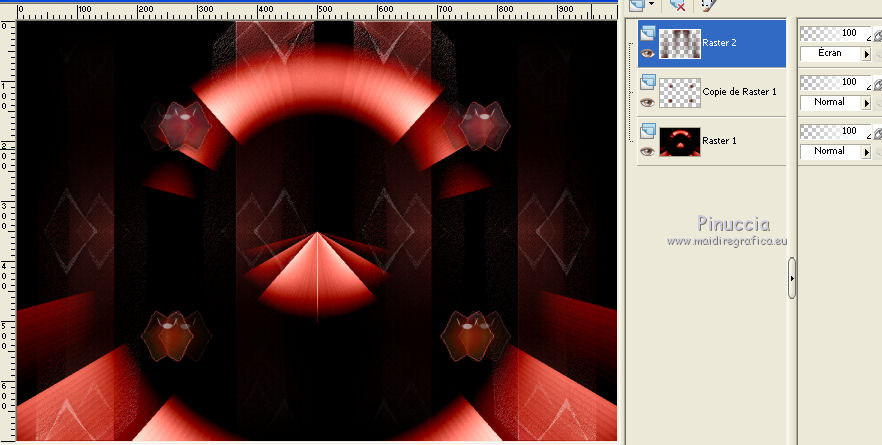Adjust opacity slider of Raster 1

tap(835, 132)
